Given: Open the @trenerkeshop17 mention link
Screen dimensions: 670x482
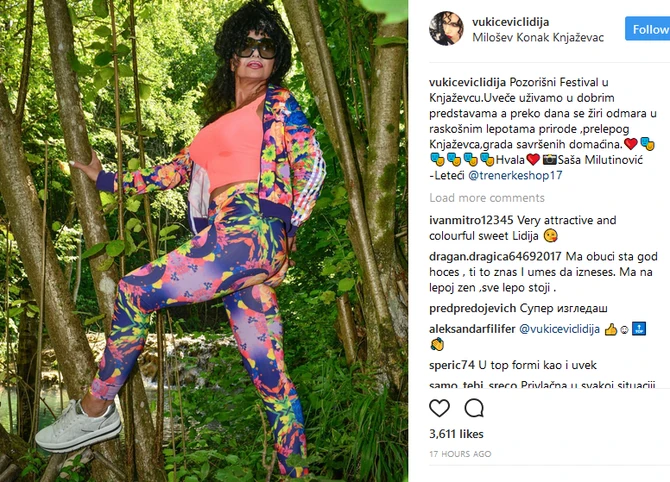Looking at the screenshot, I should (515, 175).
